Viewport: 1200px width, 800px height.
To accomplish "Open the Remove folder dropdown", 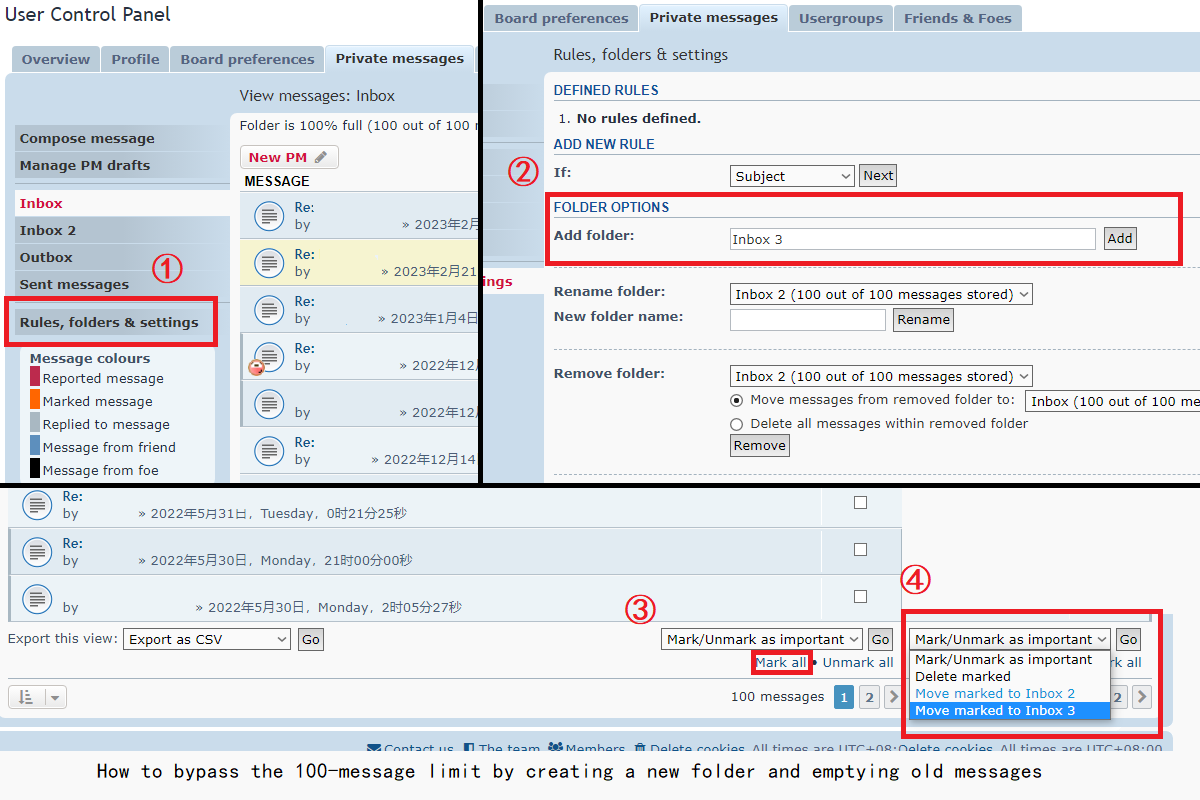I will (x=881, y=377).
